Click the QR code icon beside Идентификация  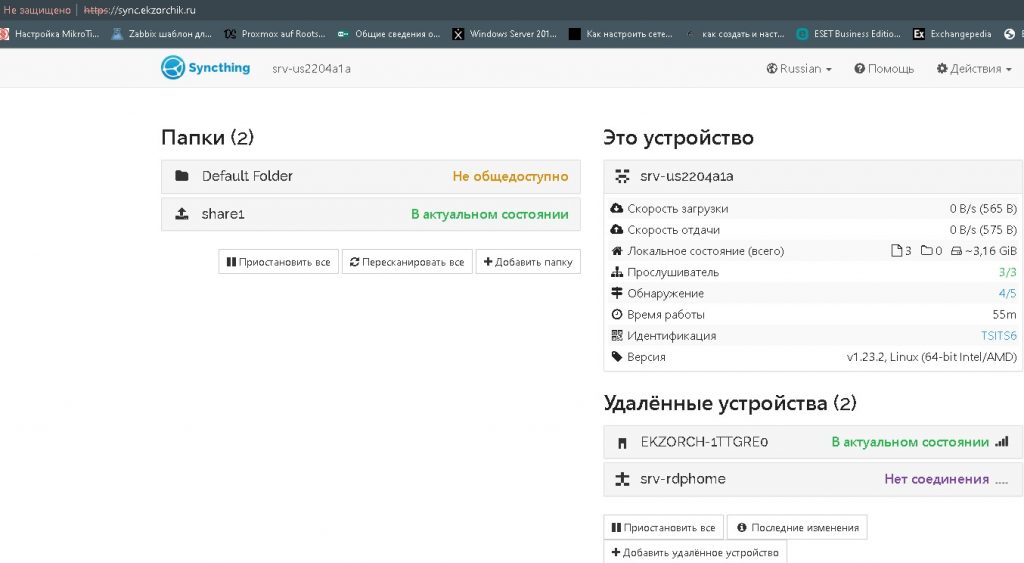(x=616, y=336)
